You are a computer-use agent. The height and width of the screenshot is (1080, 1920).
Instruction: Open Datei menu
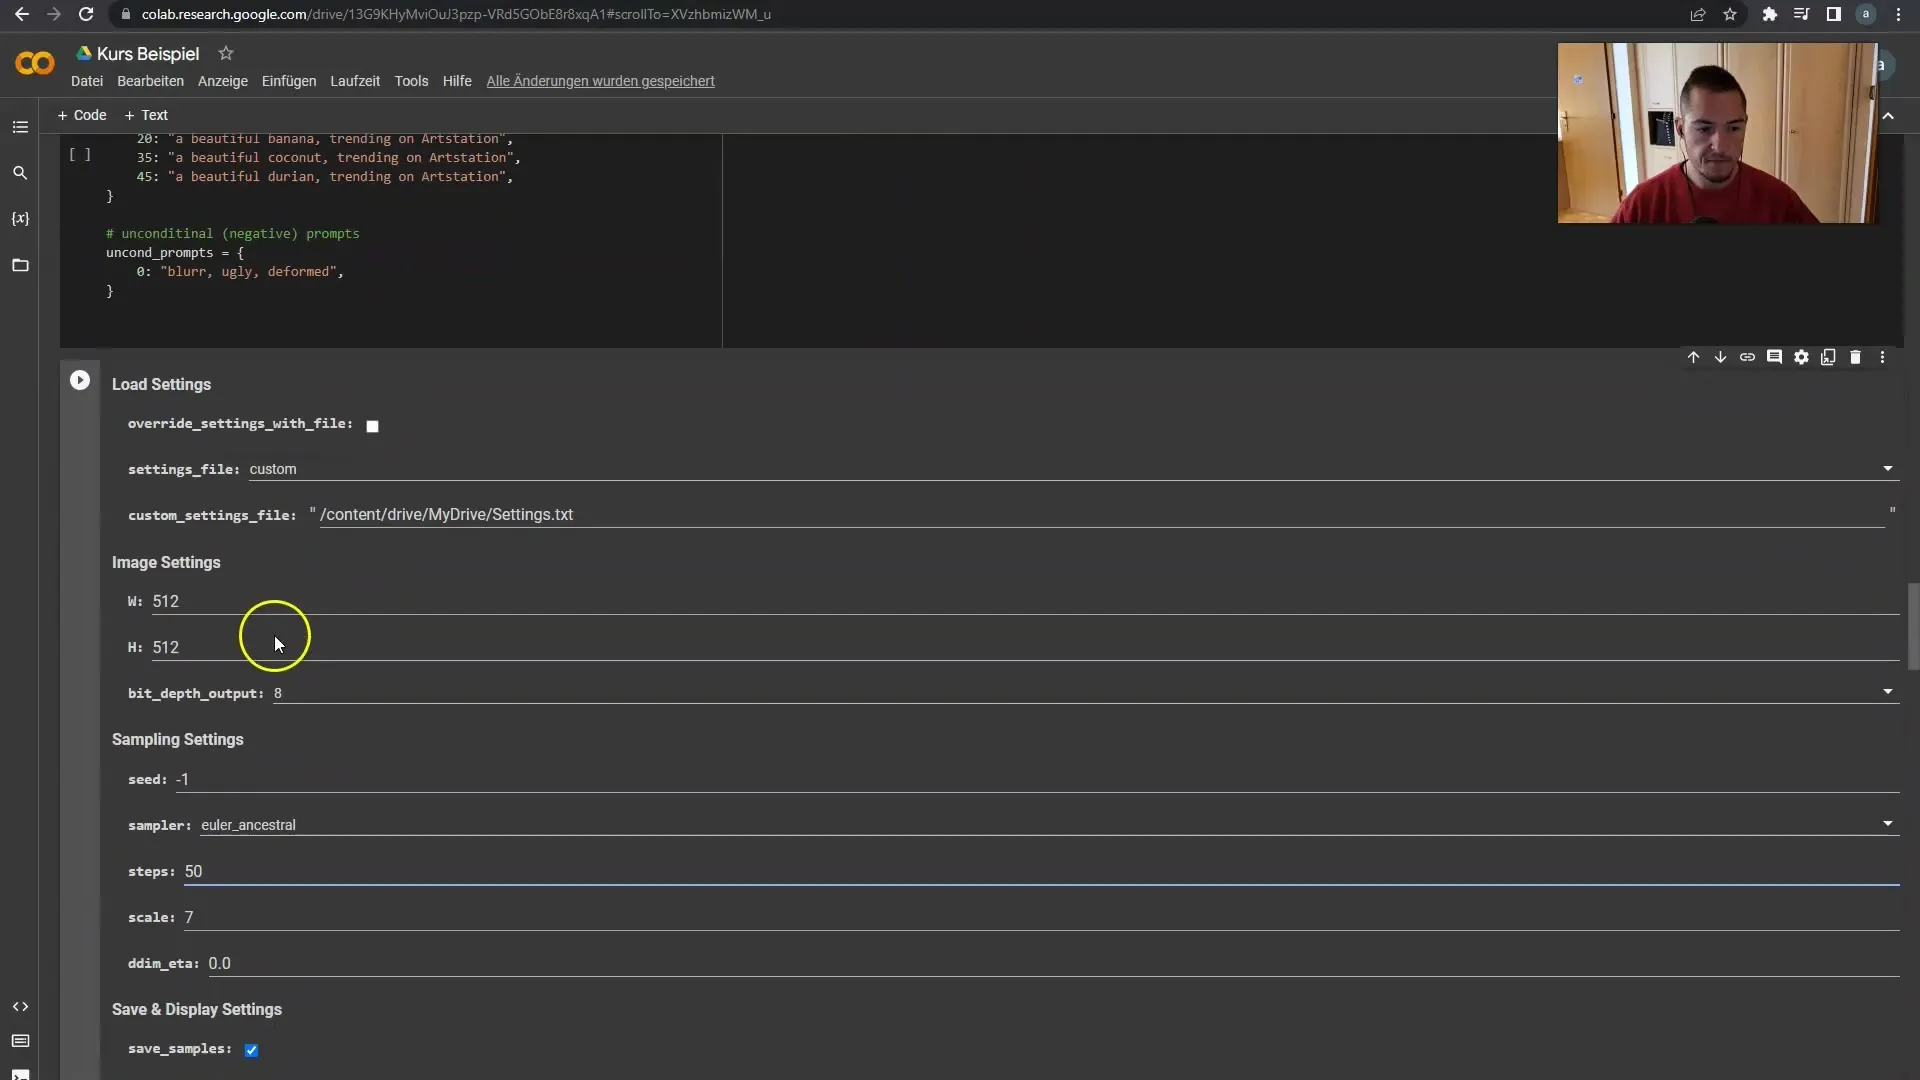(87, 81)
